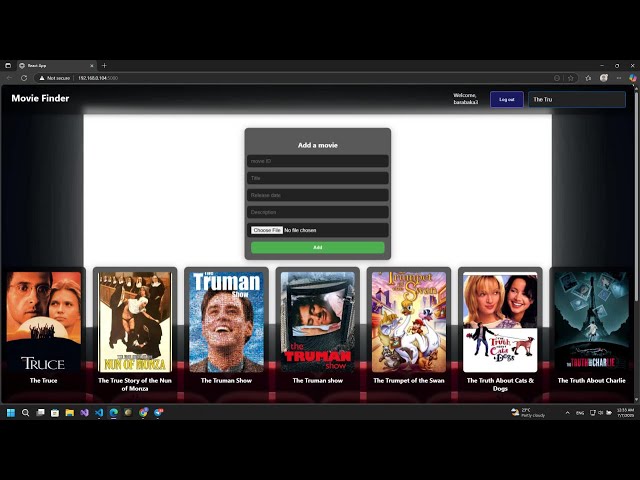Click the Windows Start button

[11, 413]
